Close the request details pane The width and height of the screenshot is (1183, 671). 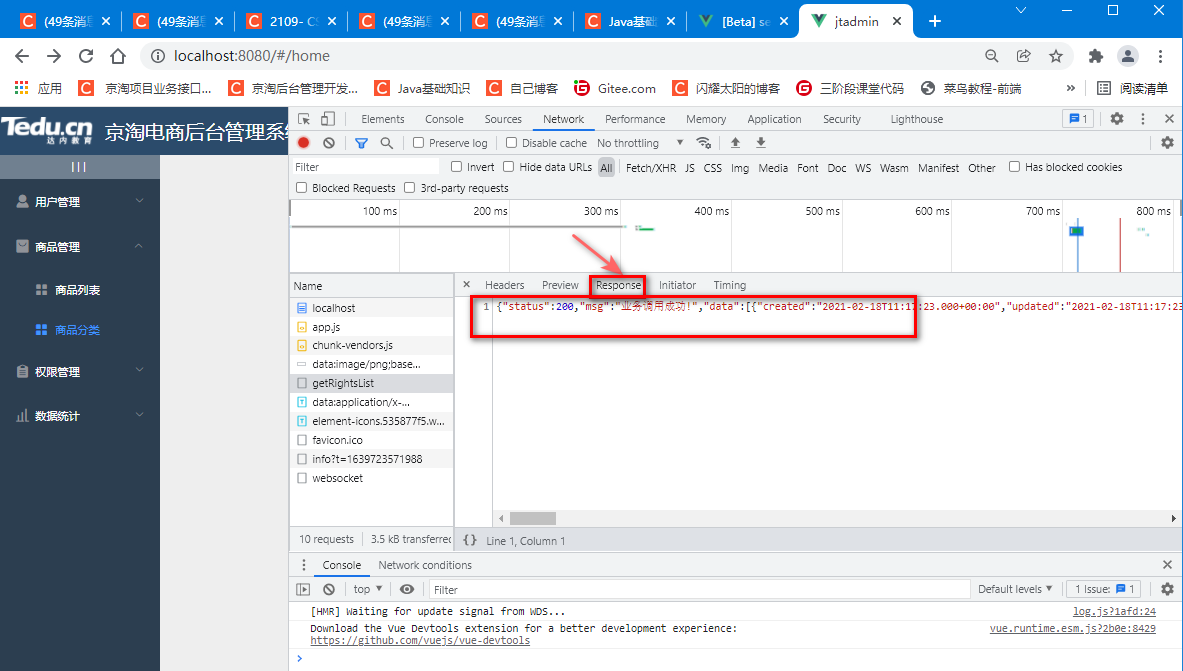(x=466, y=285)
